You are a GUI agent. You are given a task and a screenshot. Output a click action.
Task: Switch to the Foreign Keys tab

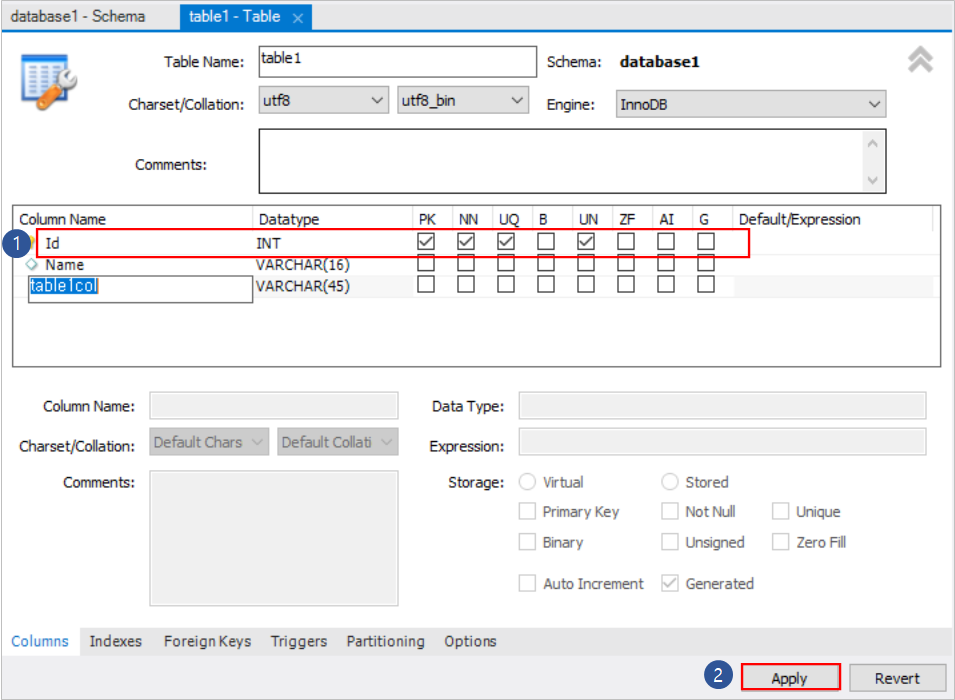[x=206, y=641]
